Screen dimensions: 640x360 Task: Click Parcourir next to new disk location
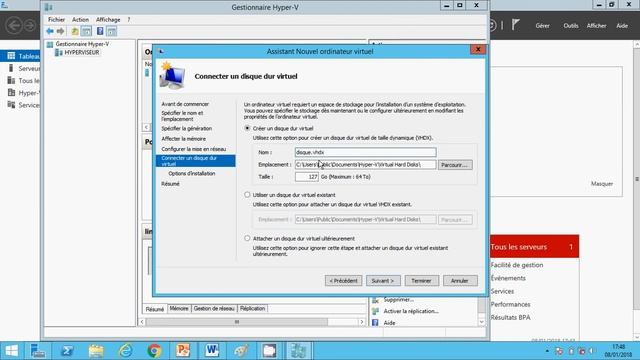(455, 165)
